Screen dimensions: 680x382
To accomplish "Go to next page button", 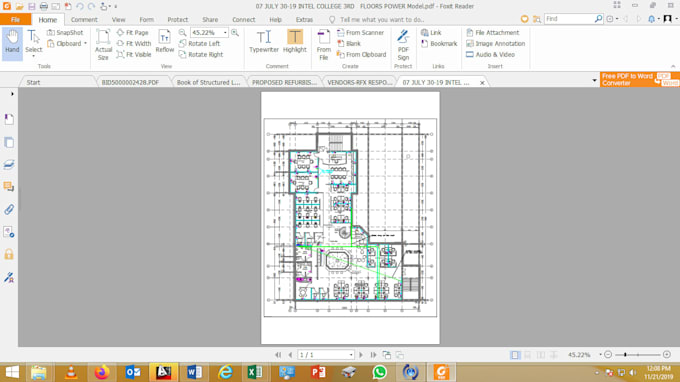I will (x=361, y=355).
